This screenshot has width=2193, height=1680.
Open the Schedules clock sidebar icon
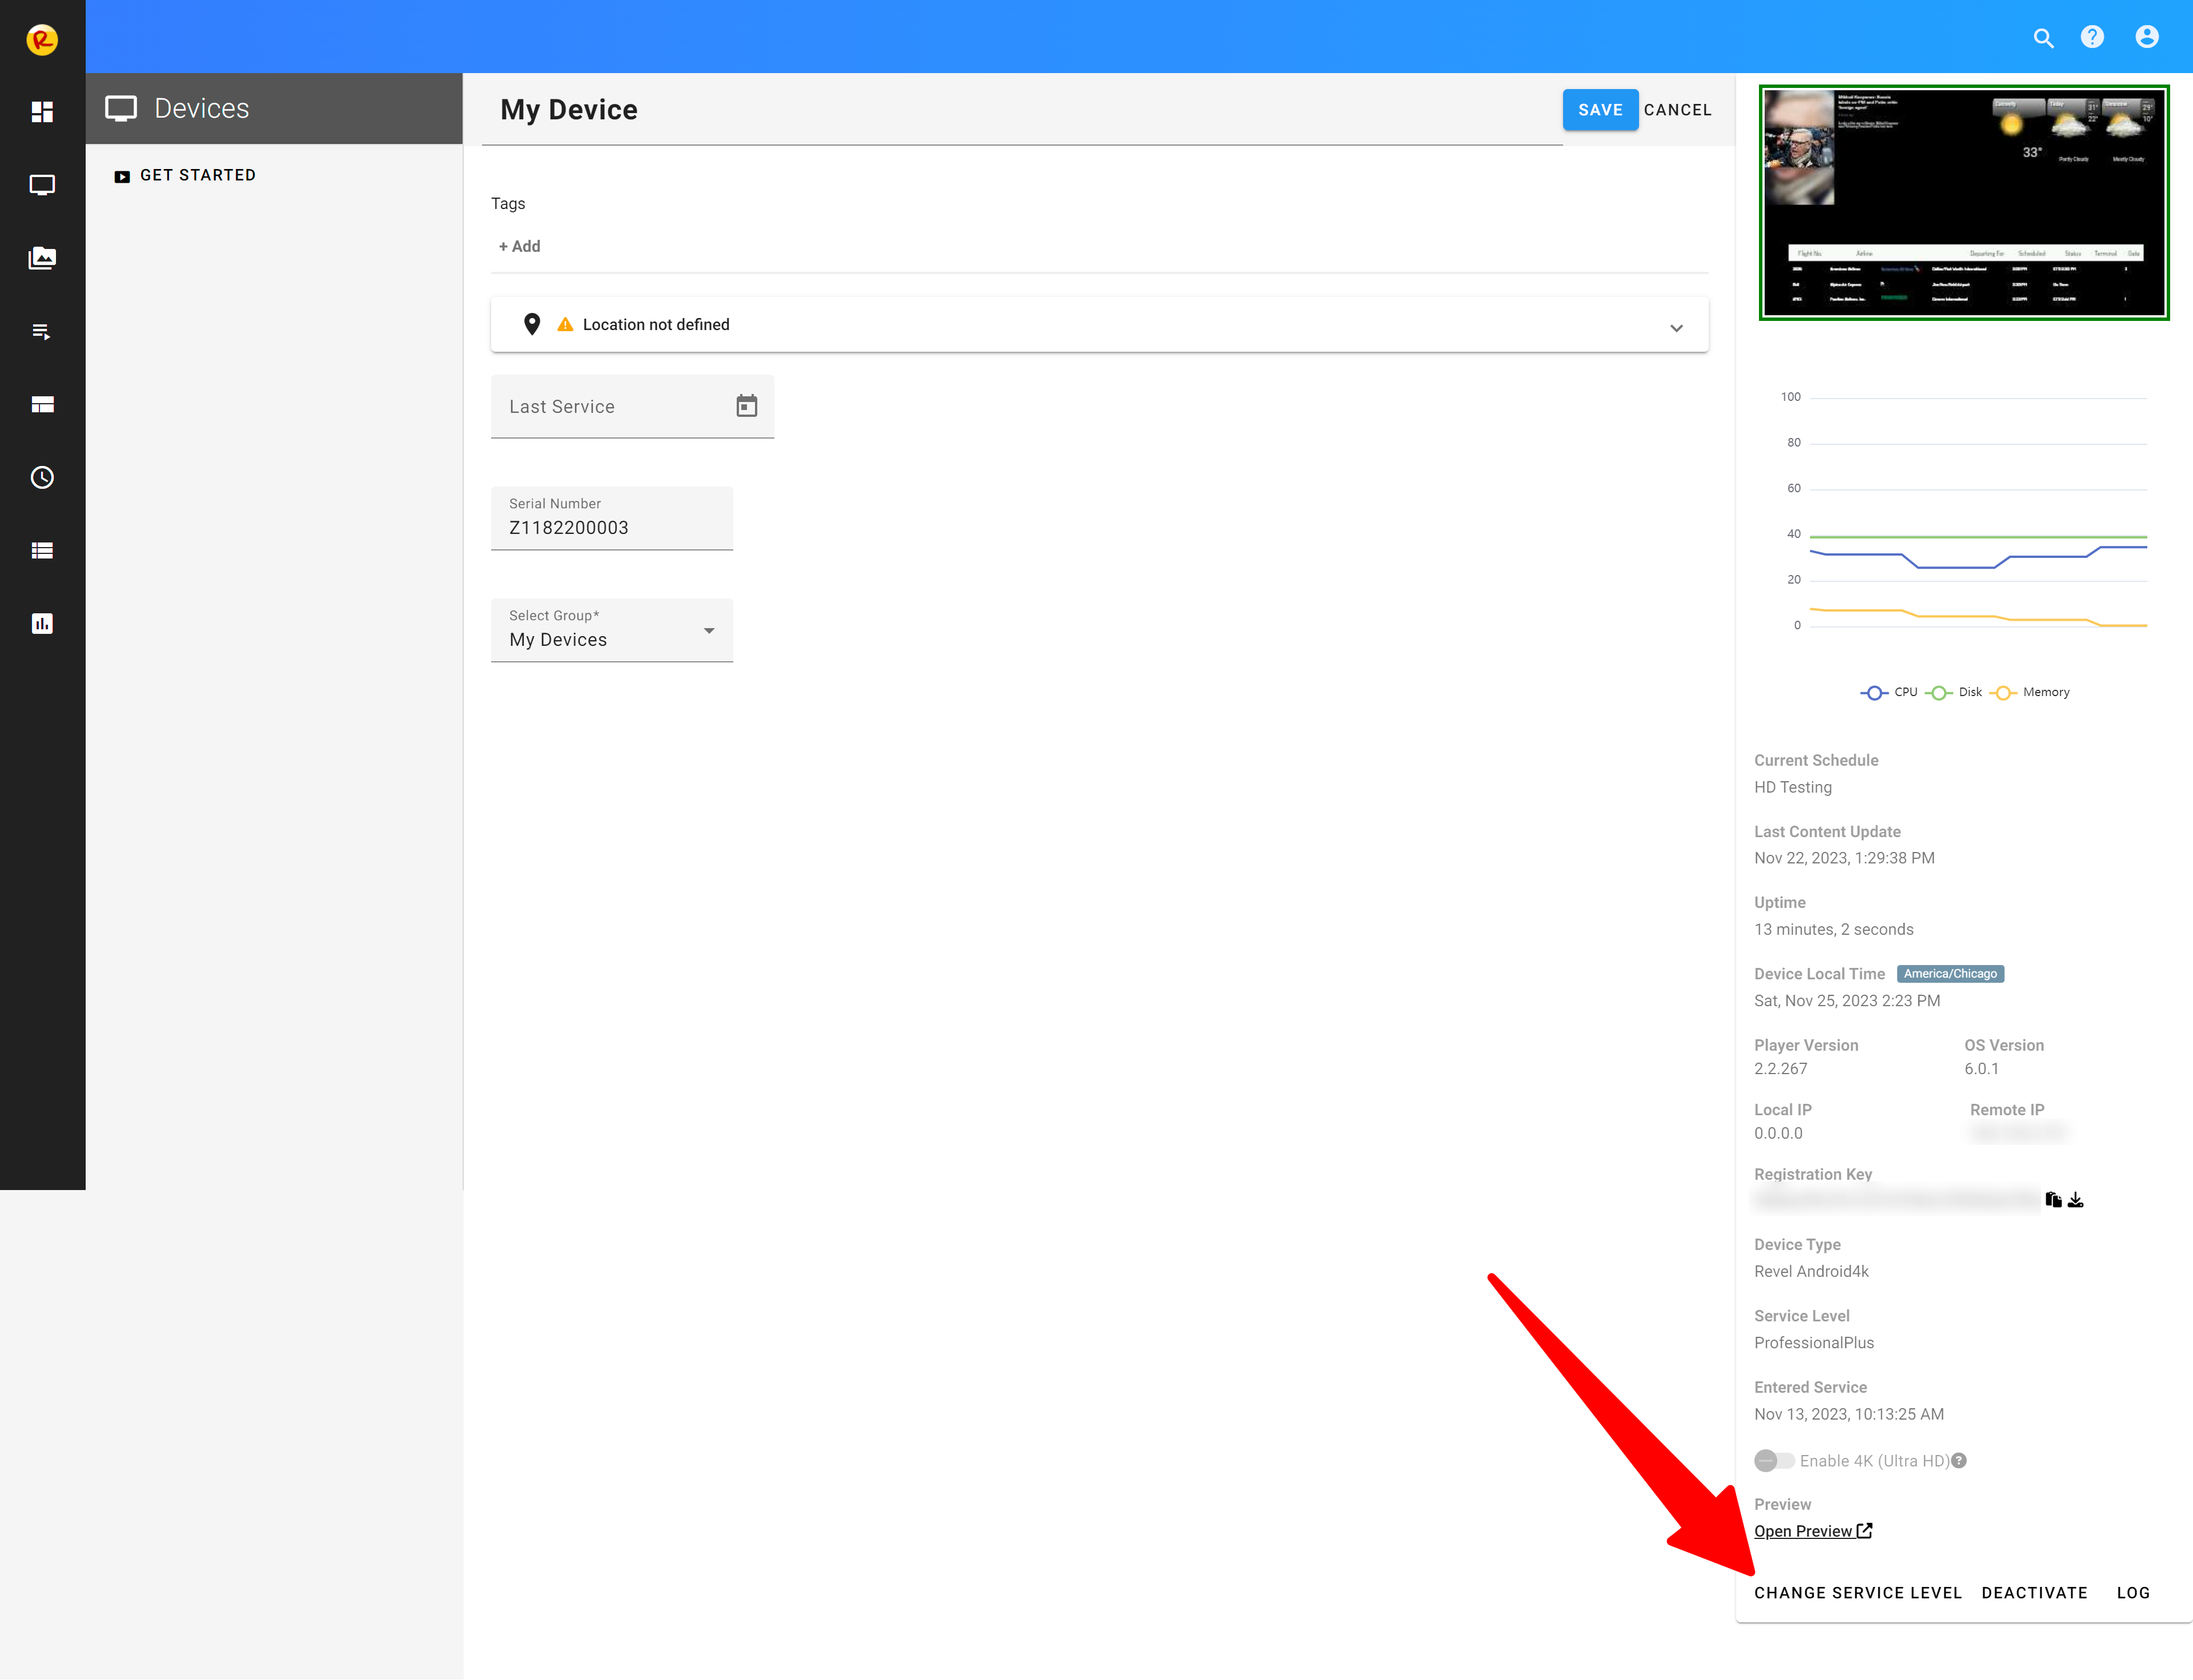click(x=42, y=477)
